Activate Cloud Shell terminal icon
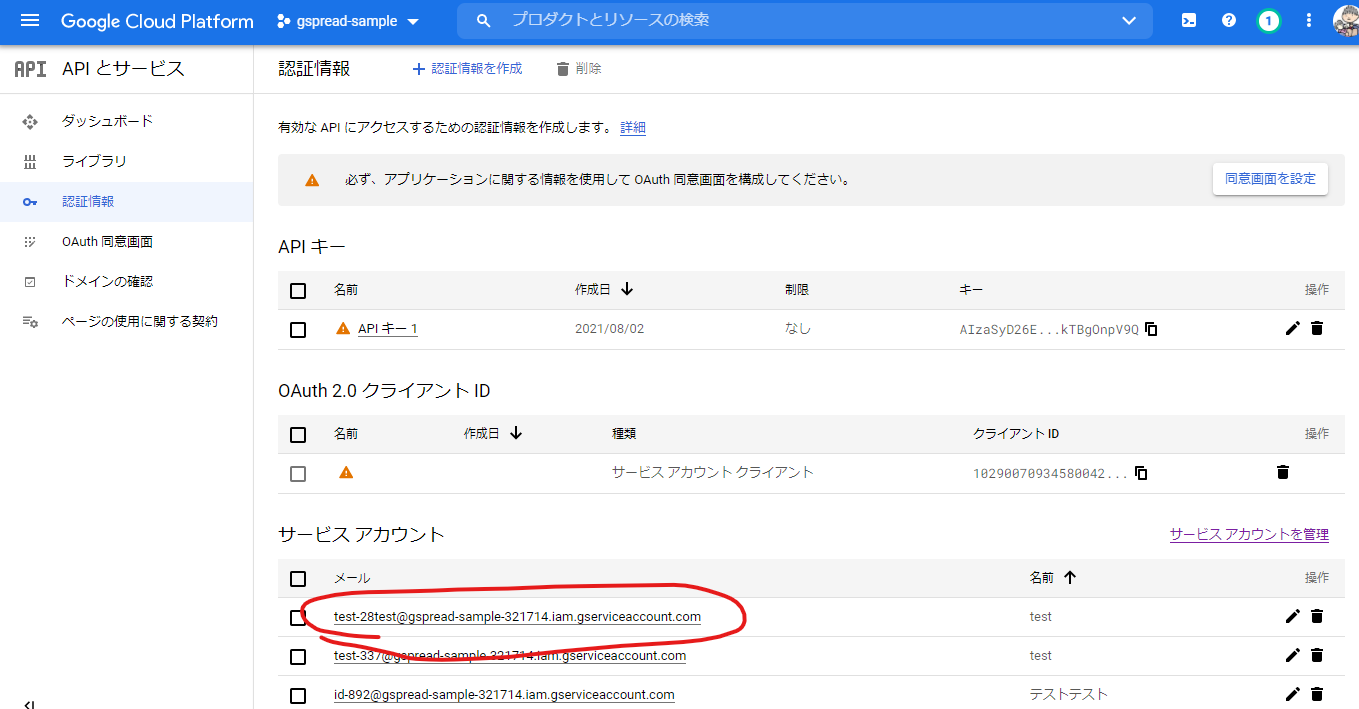This screenshot has height=709, width=1359. pyautogui.click(x=1189, y=21)
